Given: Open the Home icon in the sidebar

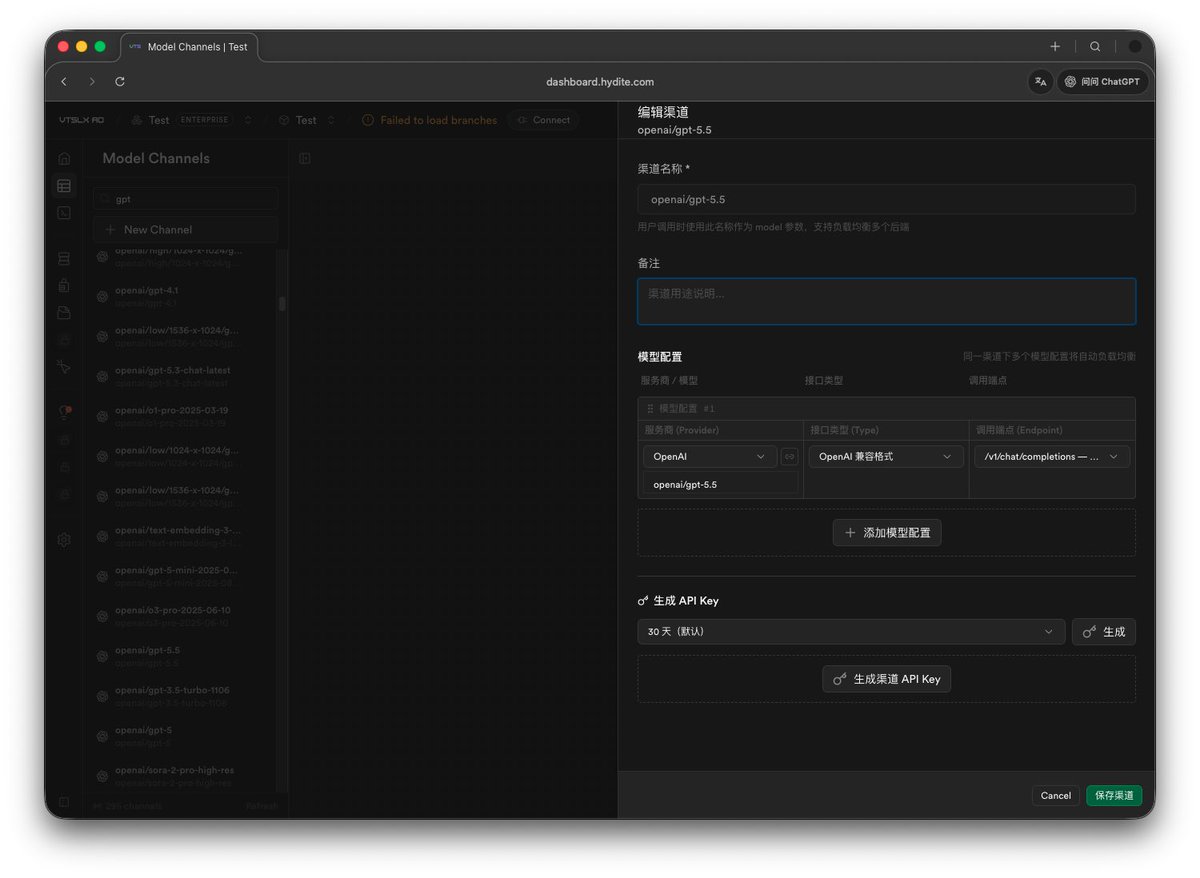Looking at the screenshot, I should tap(64, 158).
